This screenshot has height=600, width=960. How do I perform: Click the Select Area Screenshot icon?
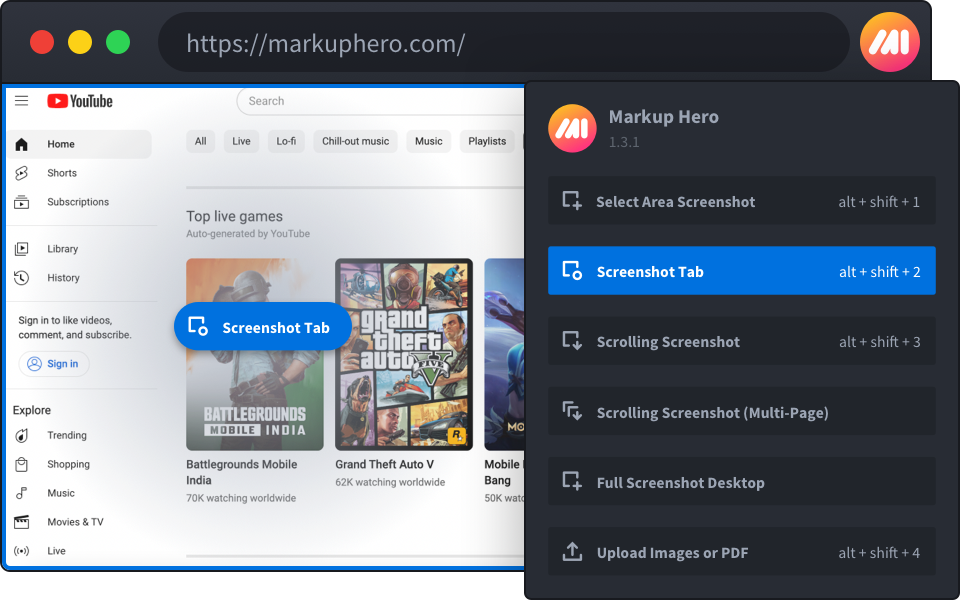572,201
